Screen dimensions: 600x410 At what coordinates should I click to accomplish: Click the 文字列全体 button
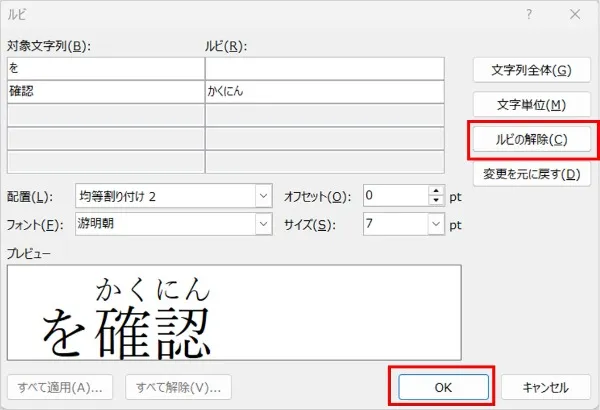click(x=532, y=70)
